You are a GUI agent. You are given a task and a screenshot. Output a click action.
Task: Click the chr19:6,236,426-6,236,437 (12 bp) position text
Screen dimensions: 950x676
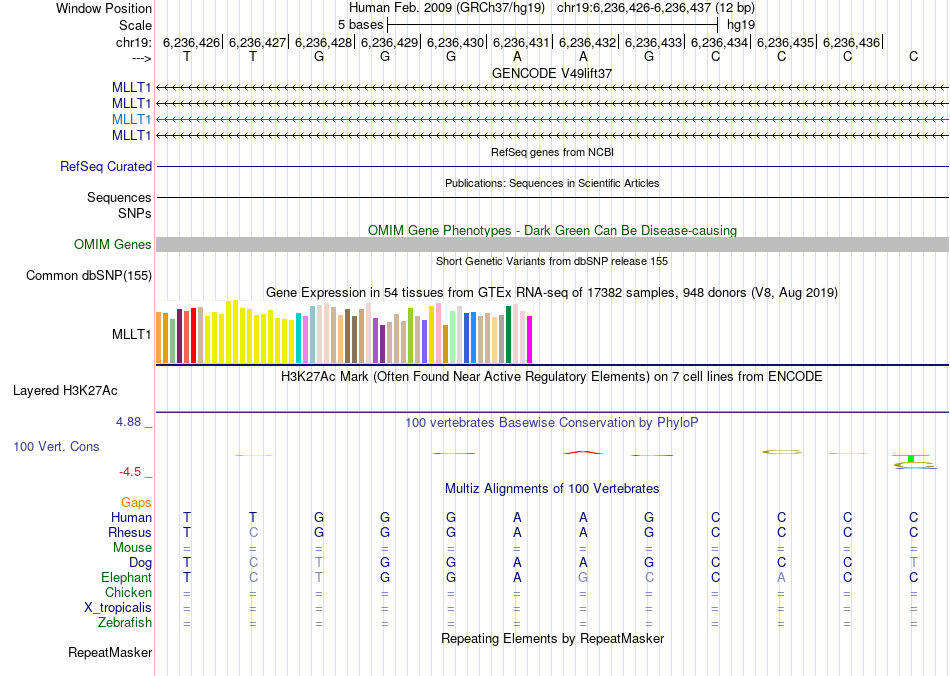[x=656, y=8]
